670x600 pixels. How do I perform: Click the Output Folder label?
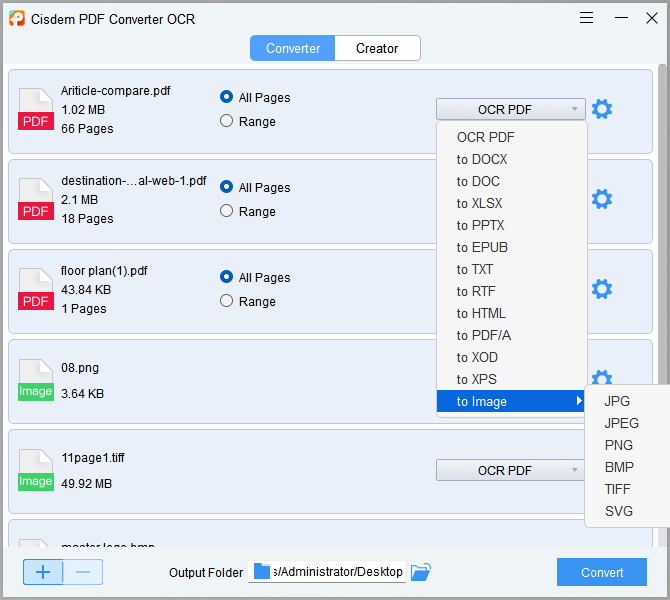[x=206, y=572]
